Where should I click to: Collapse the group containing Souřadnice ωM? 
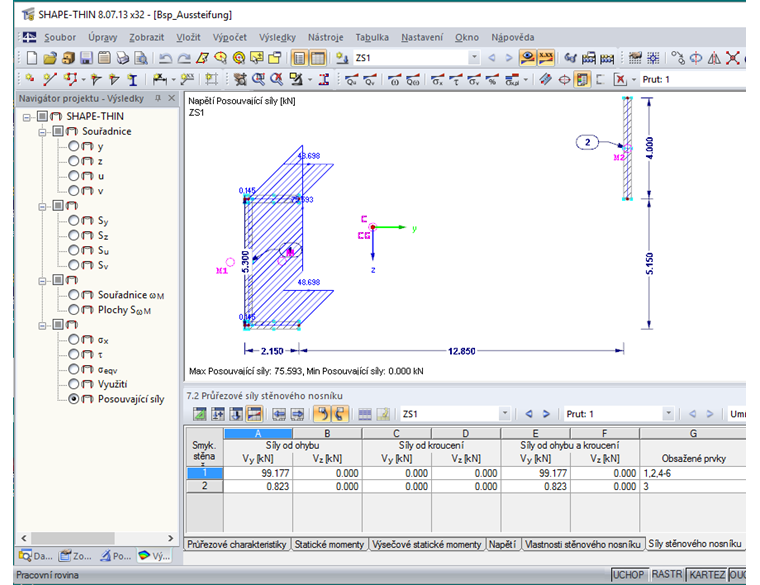pos(43,281)
